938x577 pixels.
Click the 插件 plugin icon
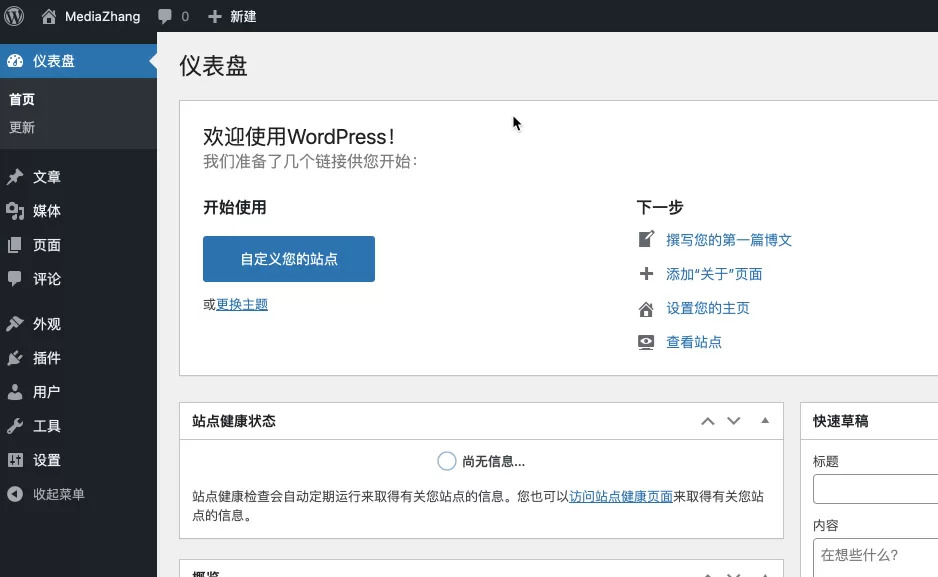point(15,358)
